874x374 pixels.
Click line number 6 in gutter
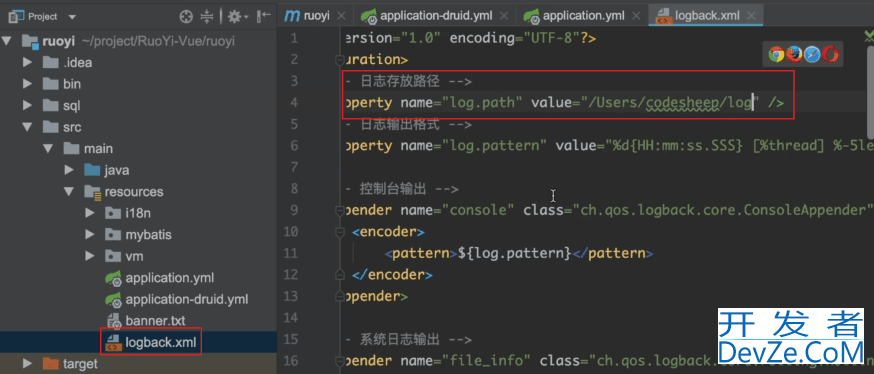tap(294, 145)
